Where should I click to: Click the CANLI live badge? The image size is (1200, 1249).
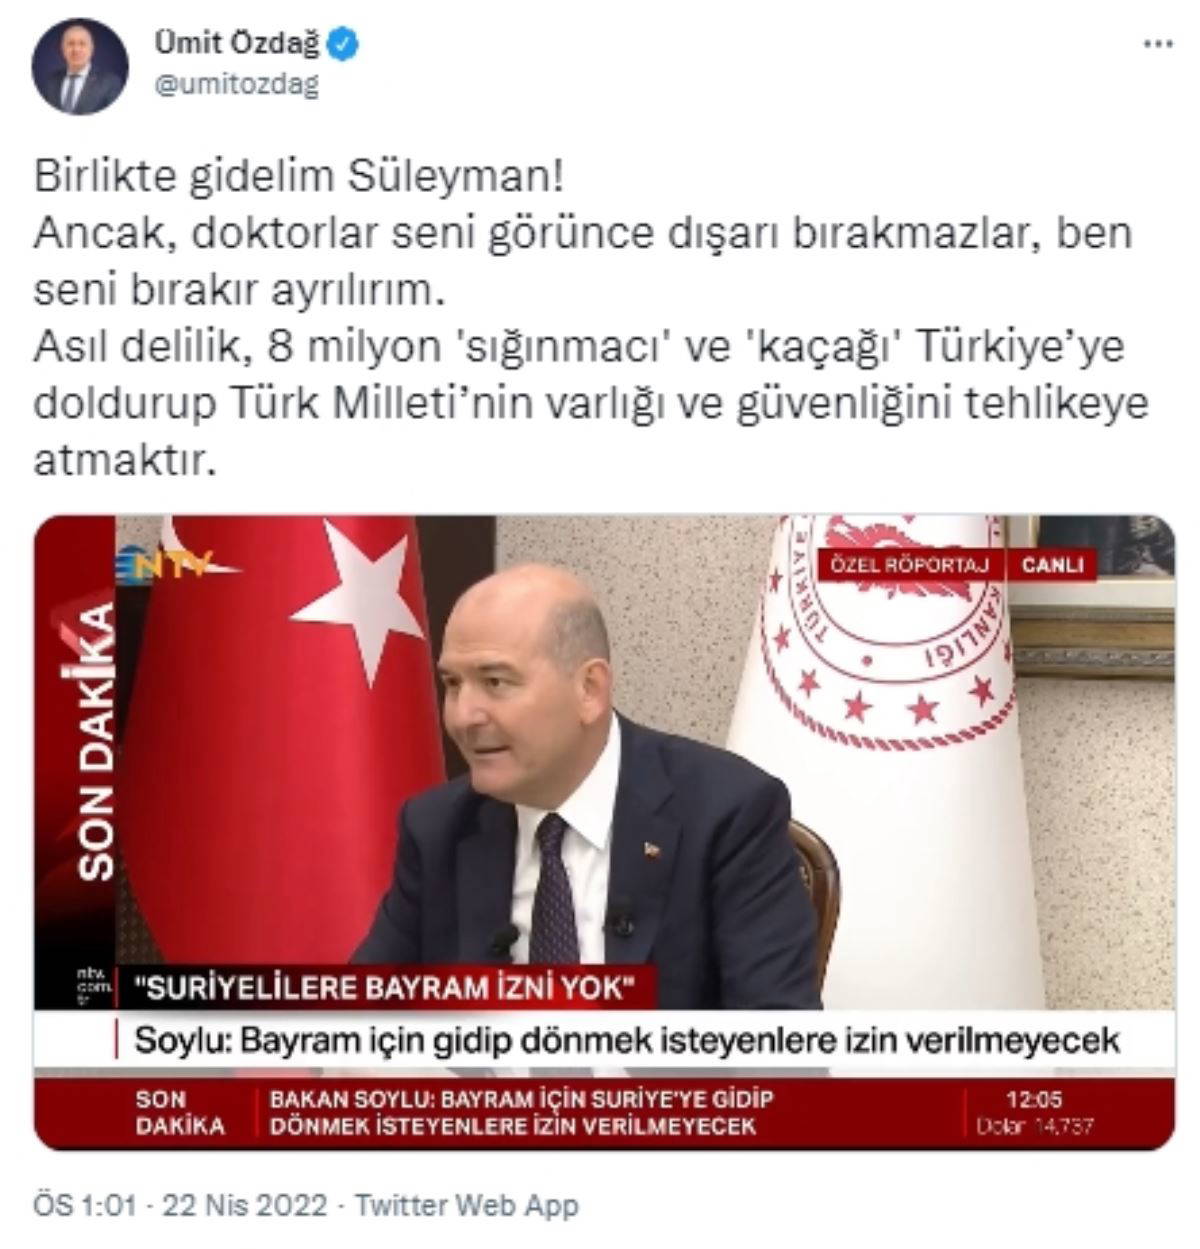[x=1052, y=565]
